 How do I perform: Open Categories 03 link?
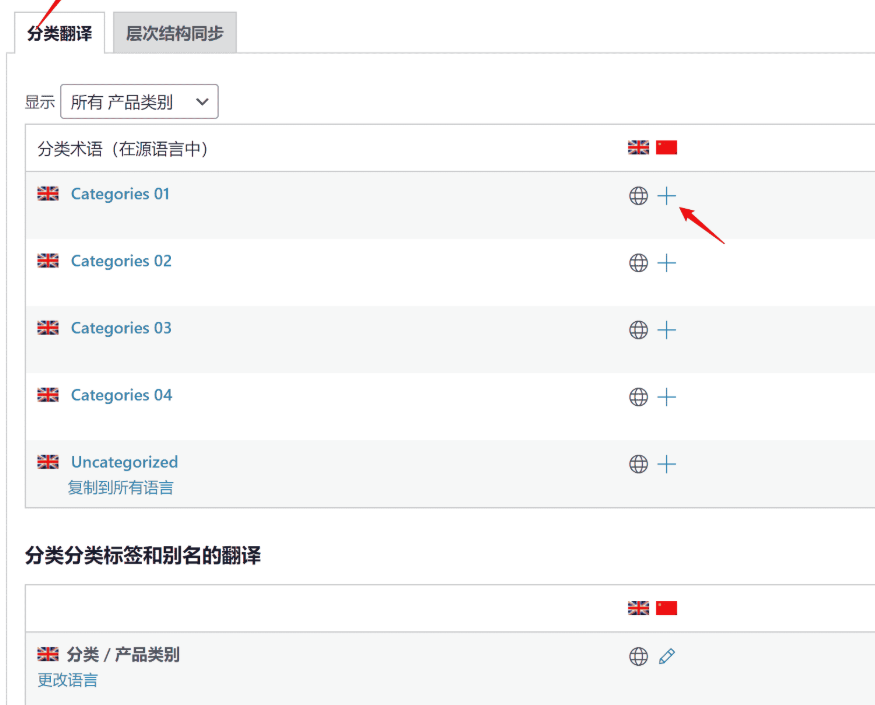121,328
